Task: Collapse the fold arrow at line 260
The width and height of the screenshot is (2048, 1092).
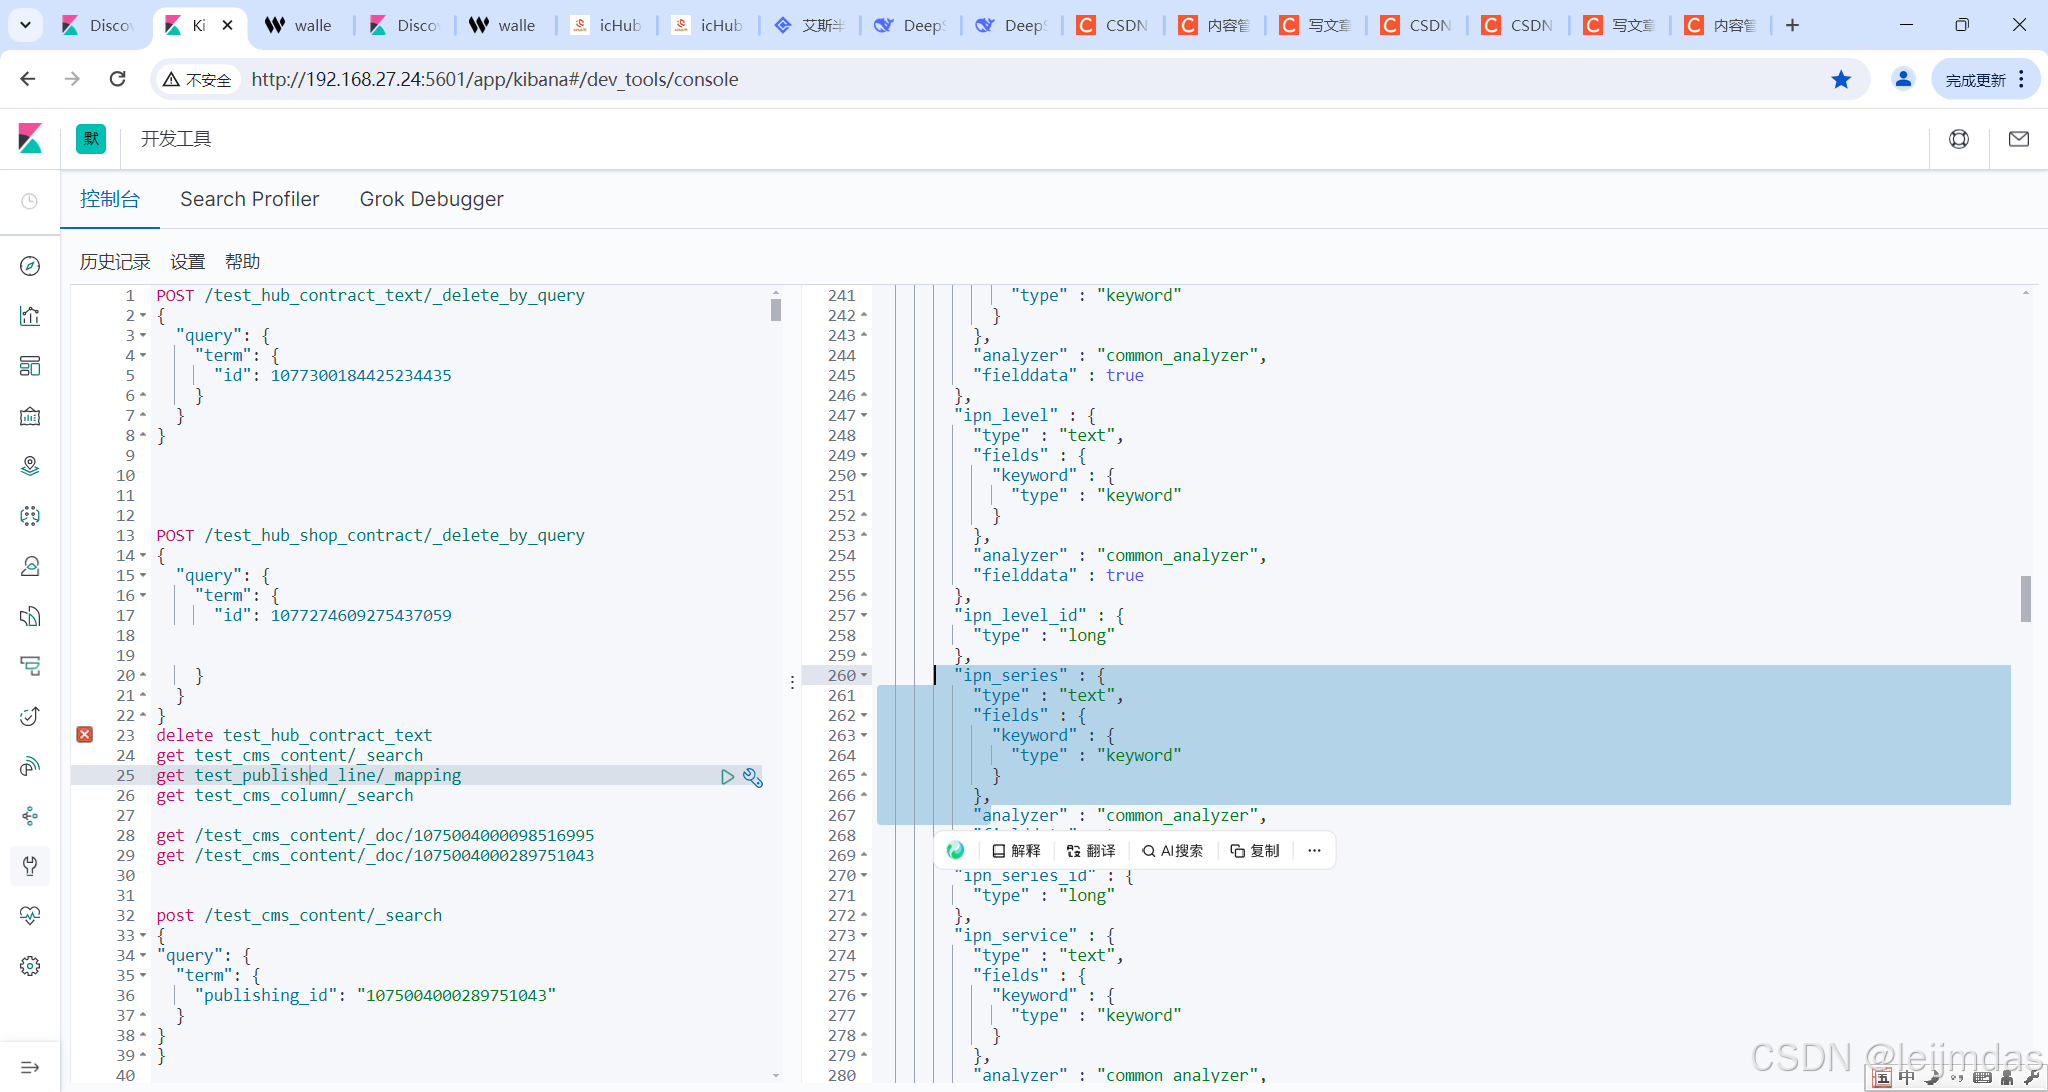Action: click(864, 676)
